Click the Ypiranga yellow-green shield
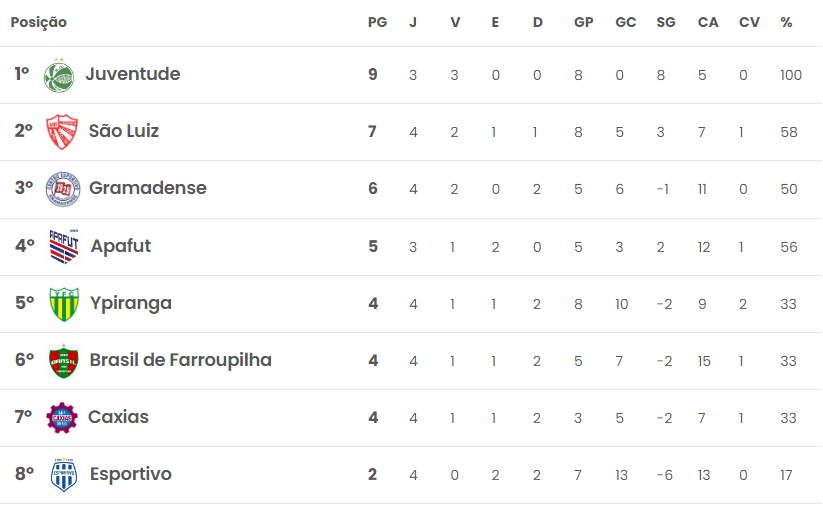This screenshot has width=823, height=507. tap(64, 304)
